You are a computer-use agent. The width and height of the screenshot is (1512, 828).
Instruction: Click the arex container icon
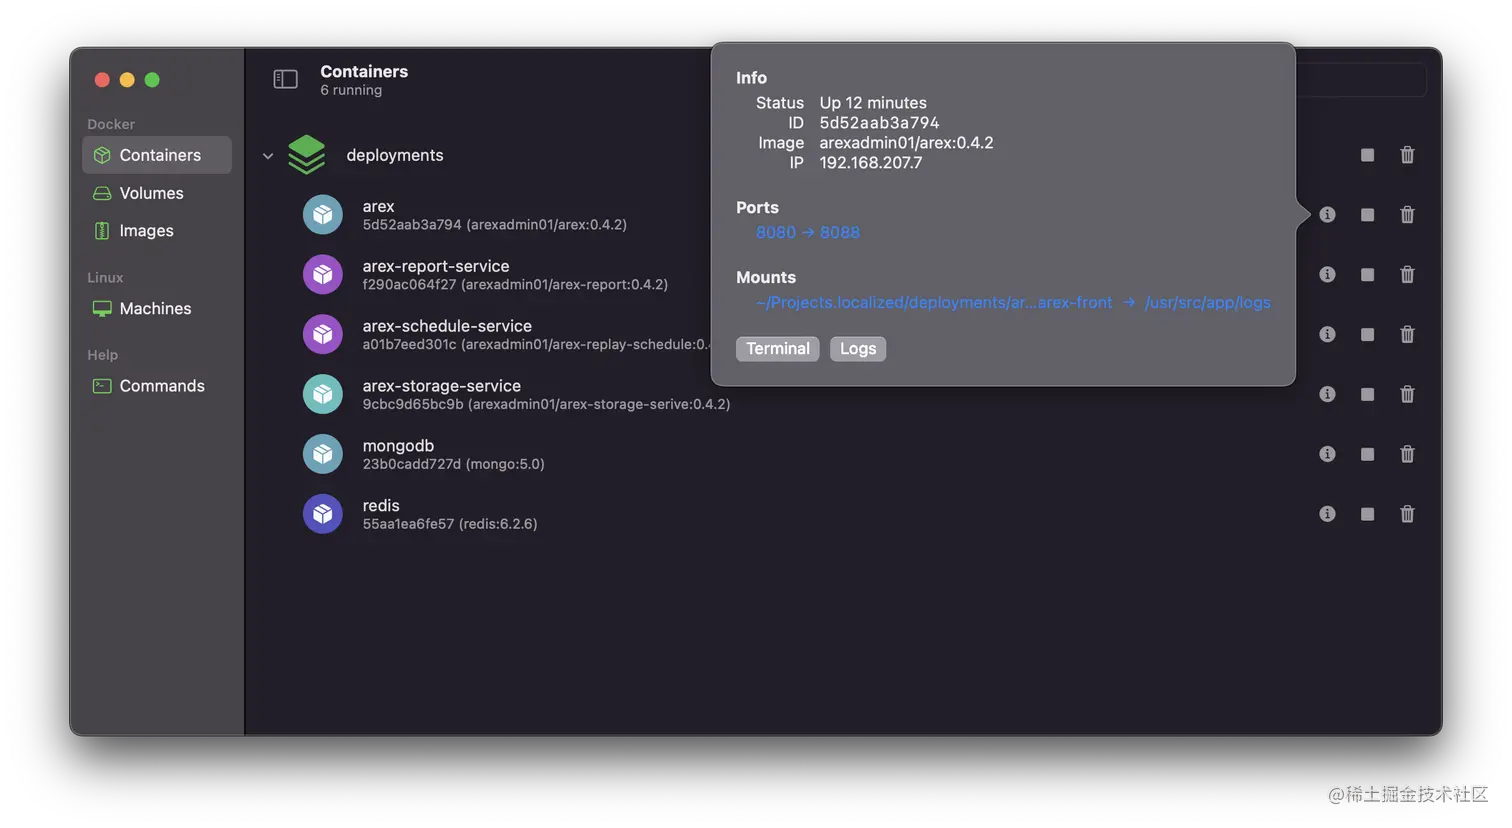323,215
